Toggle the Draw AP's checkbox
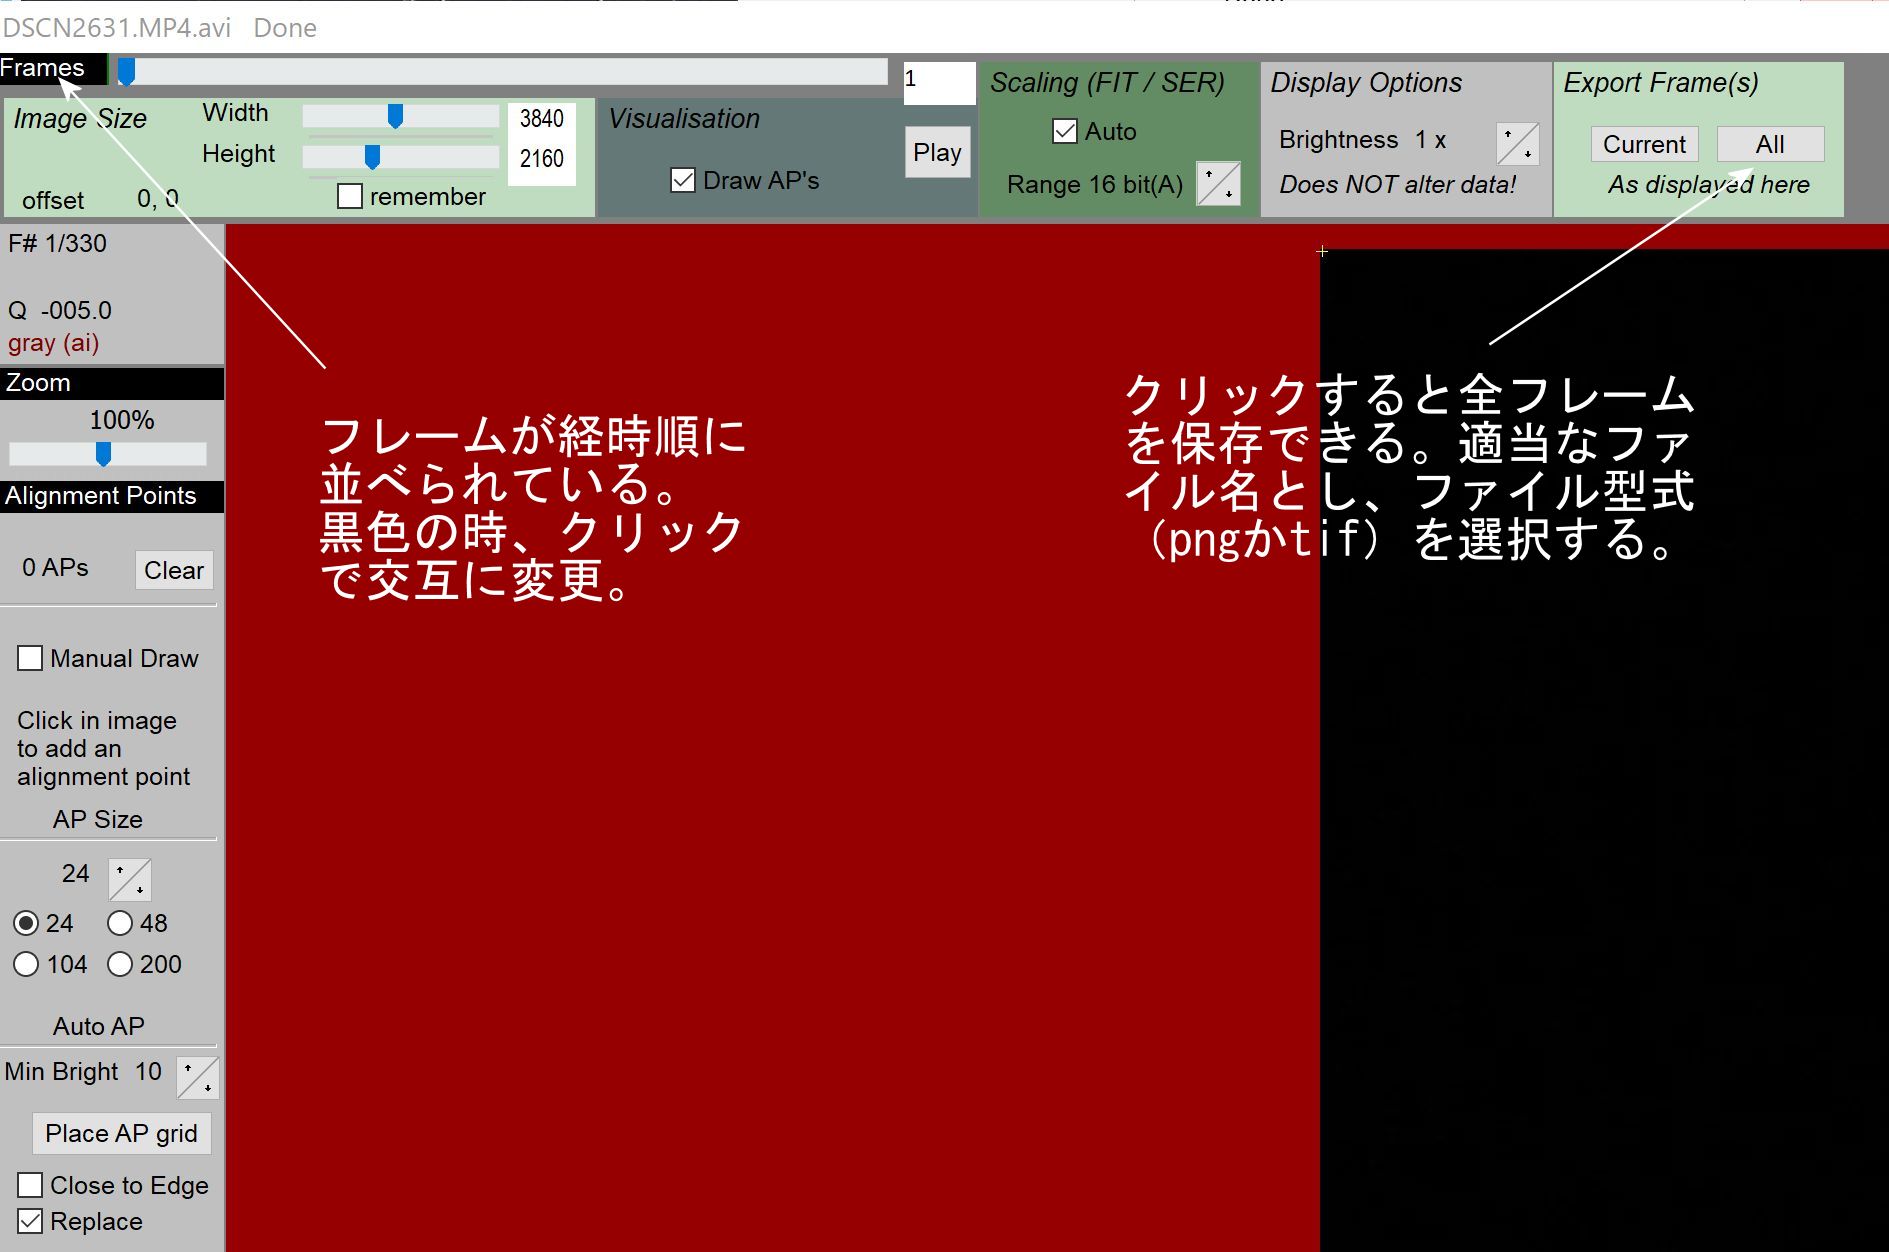The image size is (1889, 1252). (683, 181)
